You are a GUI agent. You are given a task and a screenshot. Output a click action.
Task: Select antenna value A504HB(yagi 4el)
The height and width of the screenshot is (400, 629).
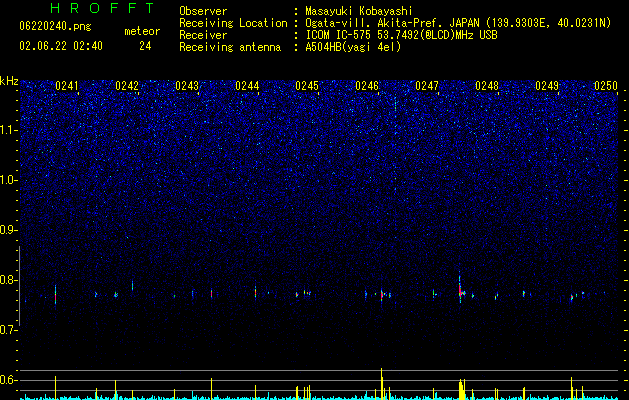[x=353, y=47]
